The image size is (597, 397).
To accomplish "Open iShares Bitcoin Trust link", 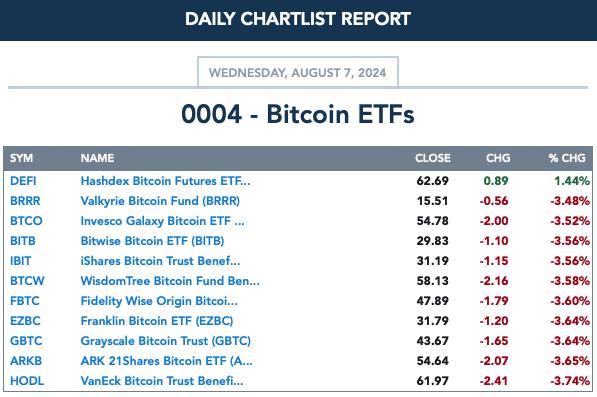I will (160, 261).
